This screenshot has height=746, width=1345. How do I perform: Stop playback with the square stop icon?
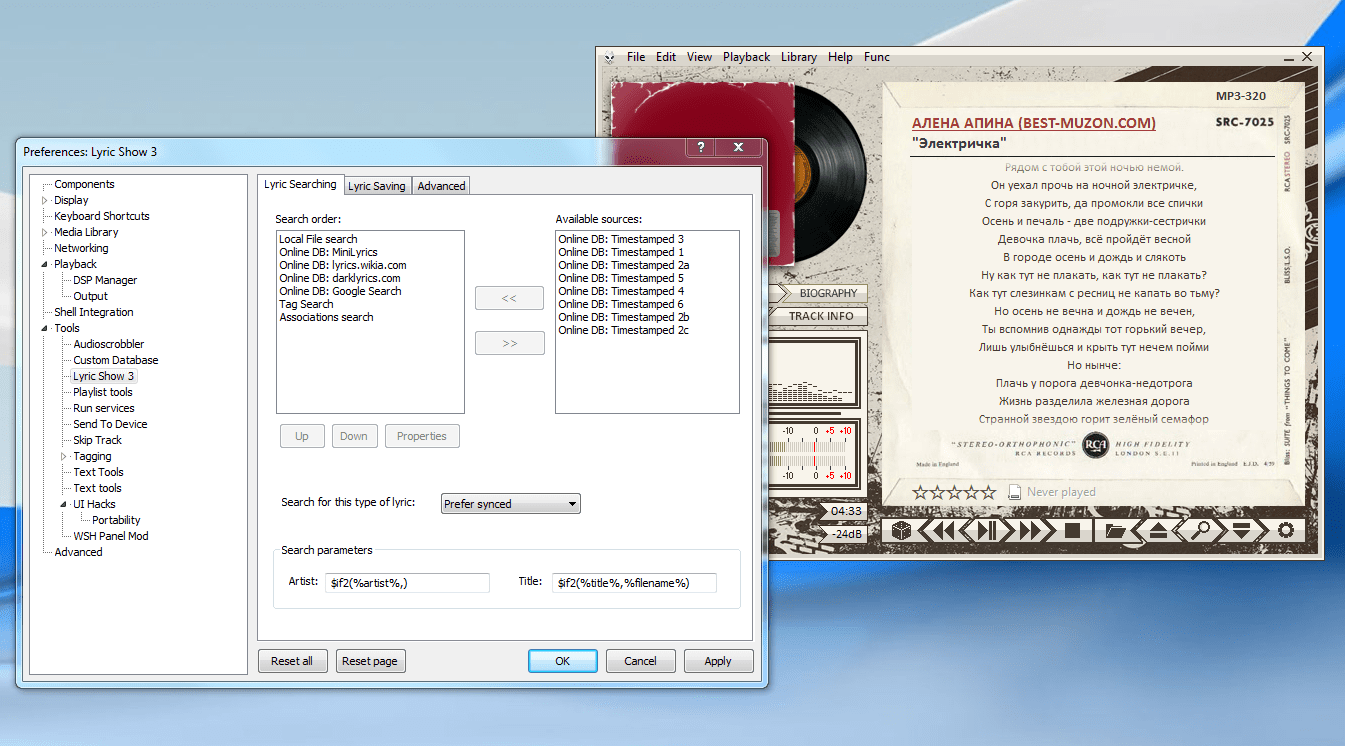(1071, 531)
